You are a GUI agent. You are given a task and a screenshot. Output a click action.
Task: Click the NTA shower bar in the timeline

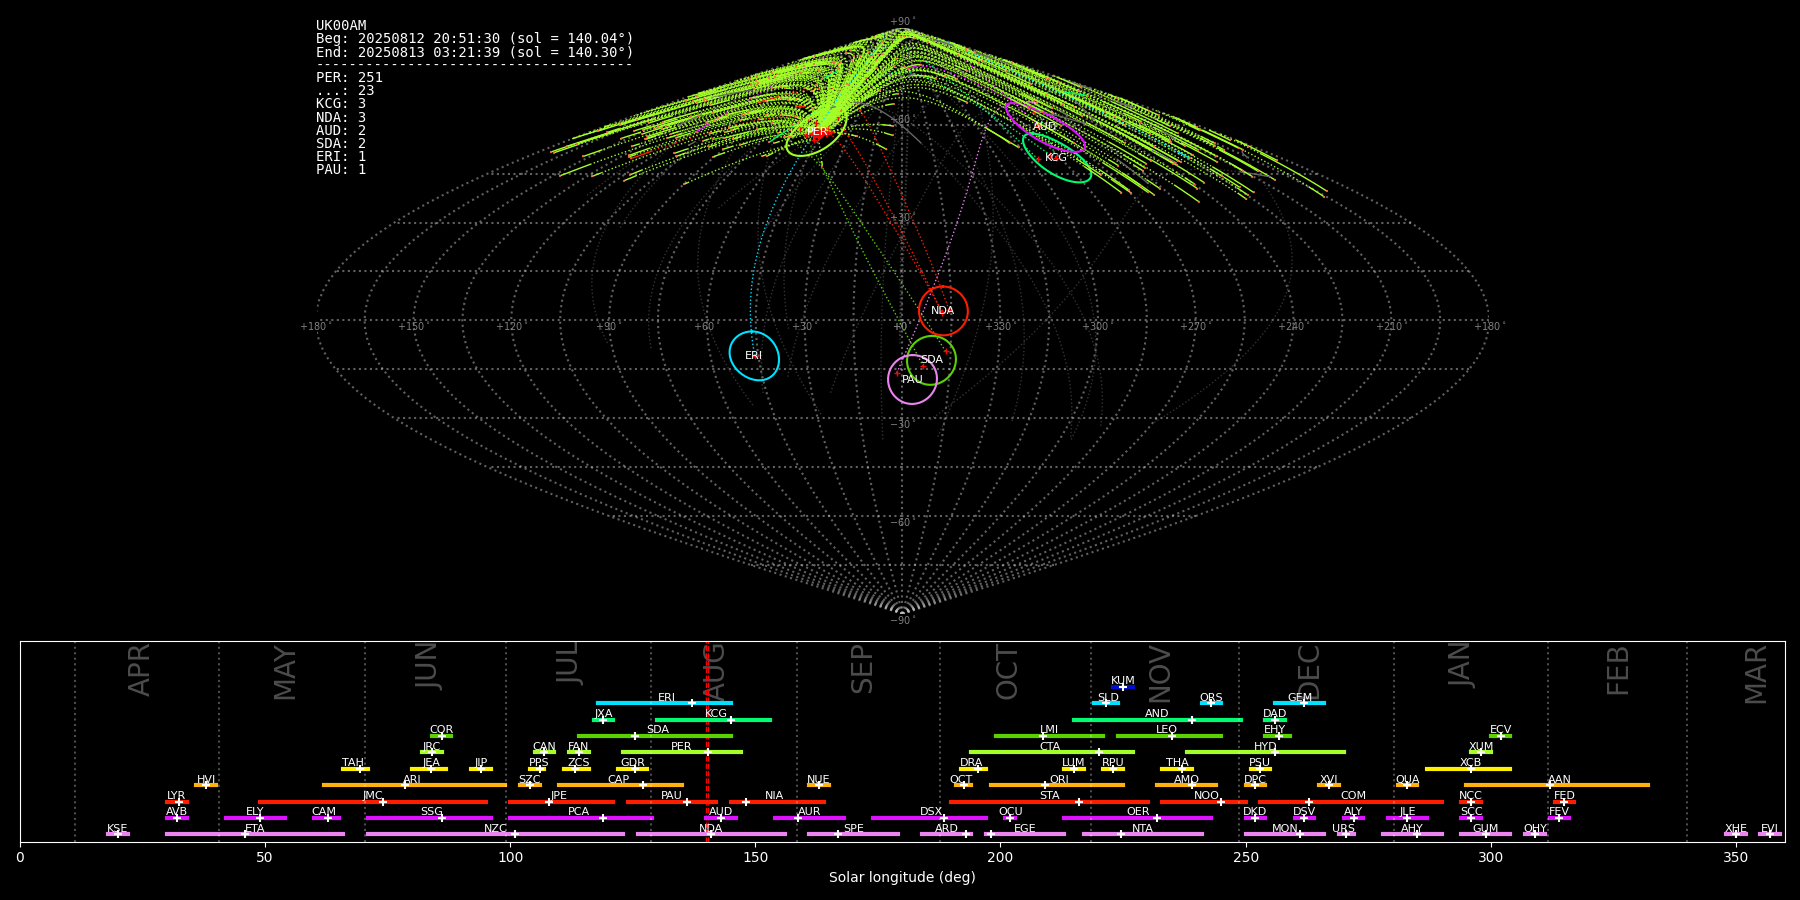1143,834
